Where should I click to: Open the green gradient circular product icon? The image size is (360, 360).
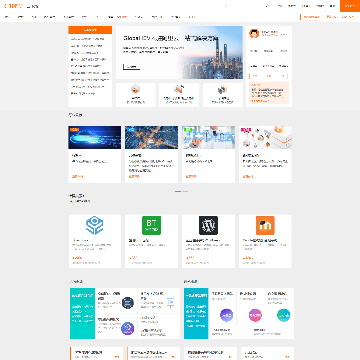(284, 315)
